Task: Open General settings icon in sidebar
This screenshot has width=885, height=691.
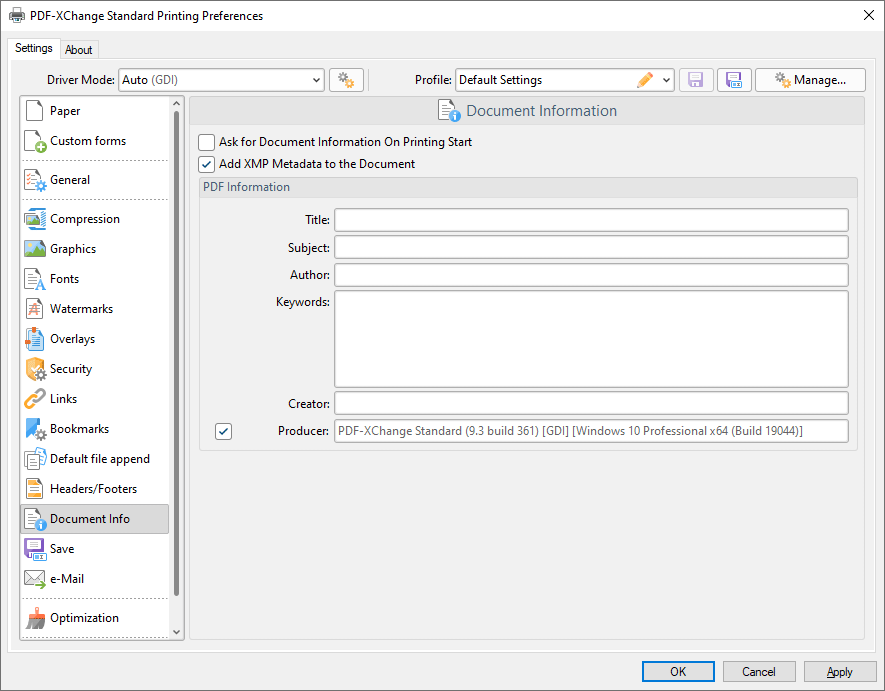Action: pos(35,180)
